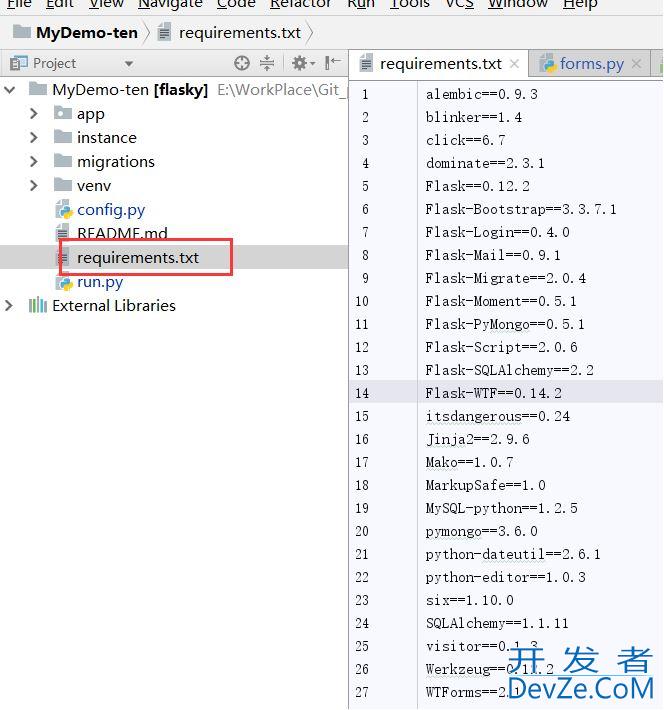Click the Flask==0.12.2 line

(477, 186)
